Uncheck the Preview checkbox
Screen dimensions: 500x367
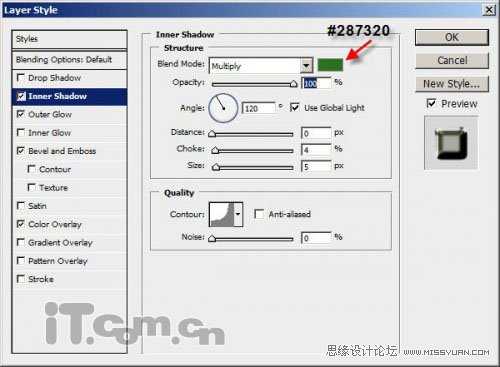point(431,103)
